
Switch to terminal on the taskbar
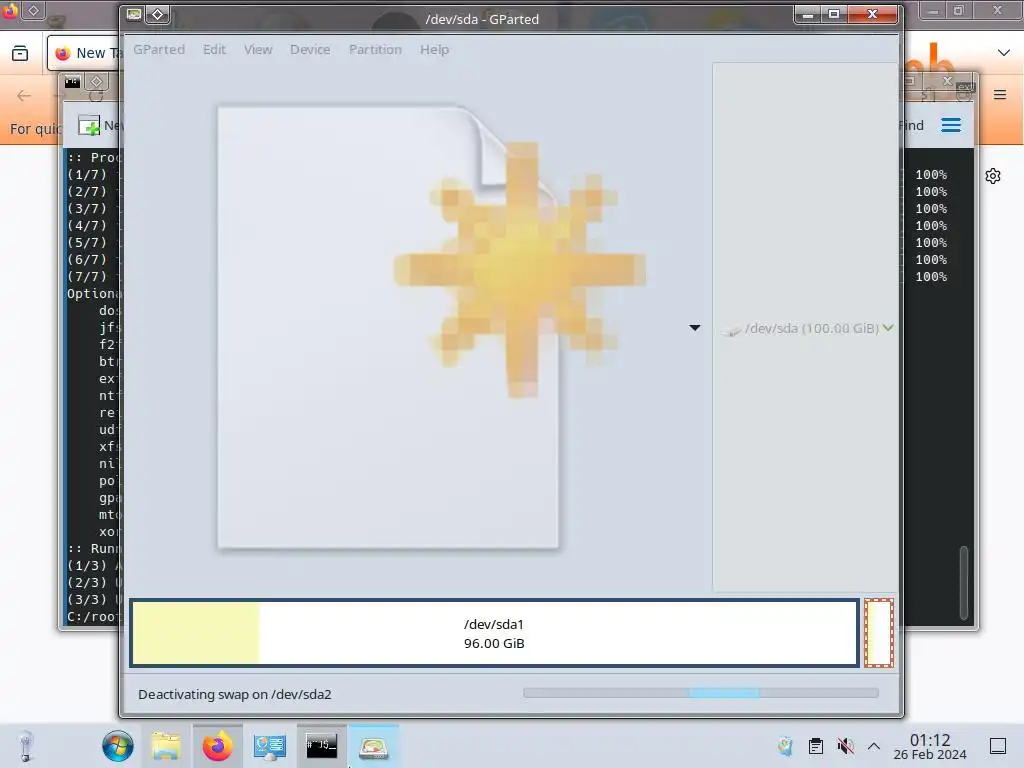(321, 746)
